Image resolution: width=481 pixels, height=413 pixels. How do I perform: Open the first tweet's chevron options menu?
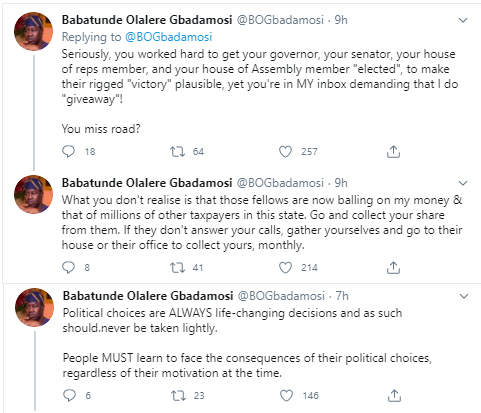click(x=463, y=20)
